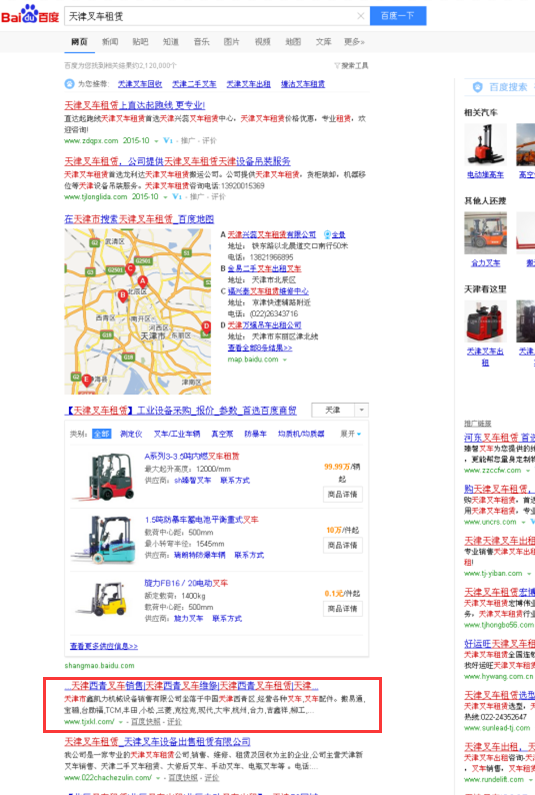Select the 防爆车 category filter
535x795 pixels.
(x=255, y=434)
